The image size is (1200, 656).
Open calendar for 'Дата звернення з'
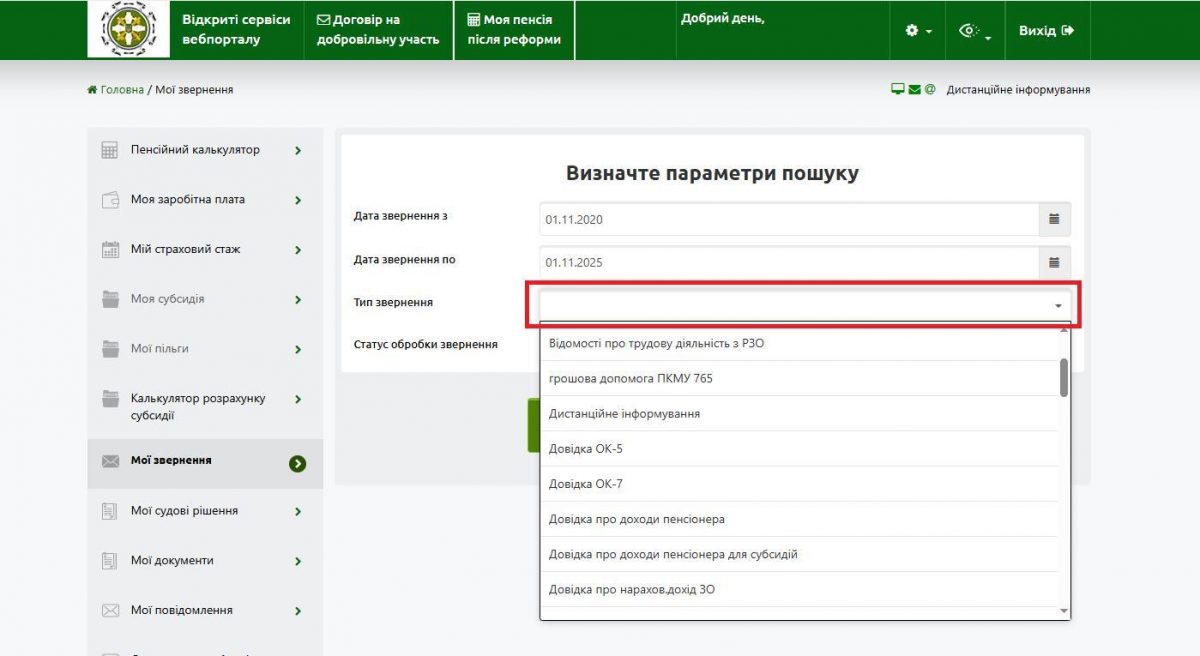[x=1054, y=219]
